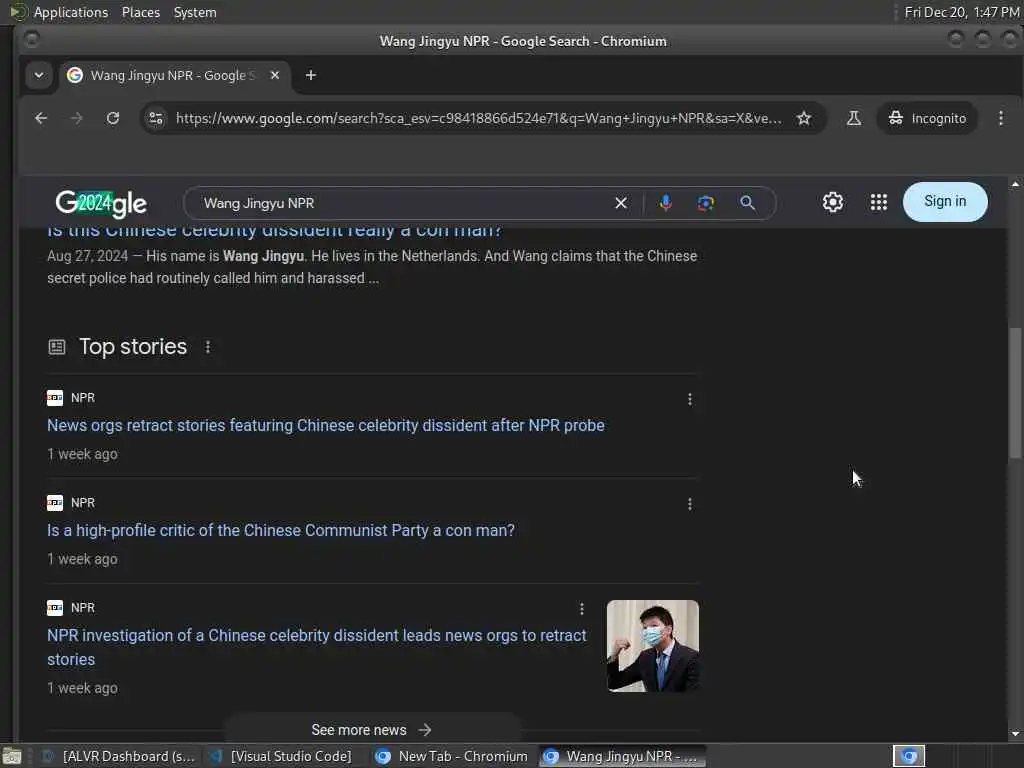
Task: Bookmark this page with star icon
Action: point(804,118)
